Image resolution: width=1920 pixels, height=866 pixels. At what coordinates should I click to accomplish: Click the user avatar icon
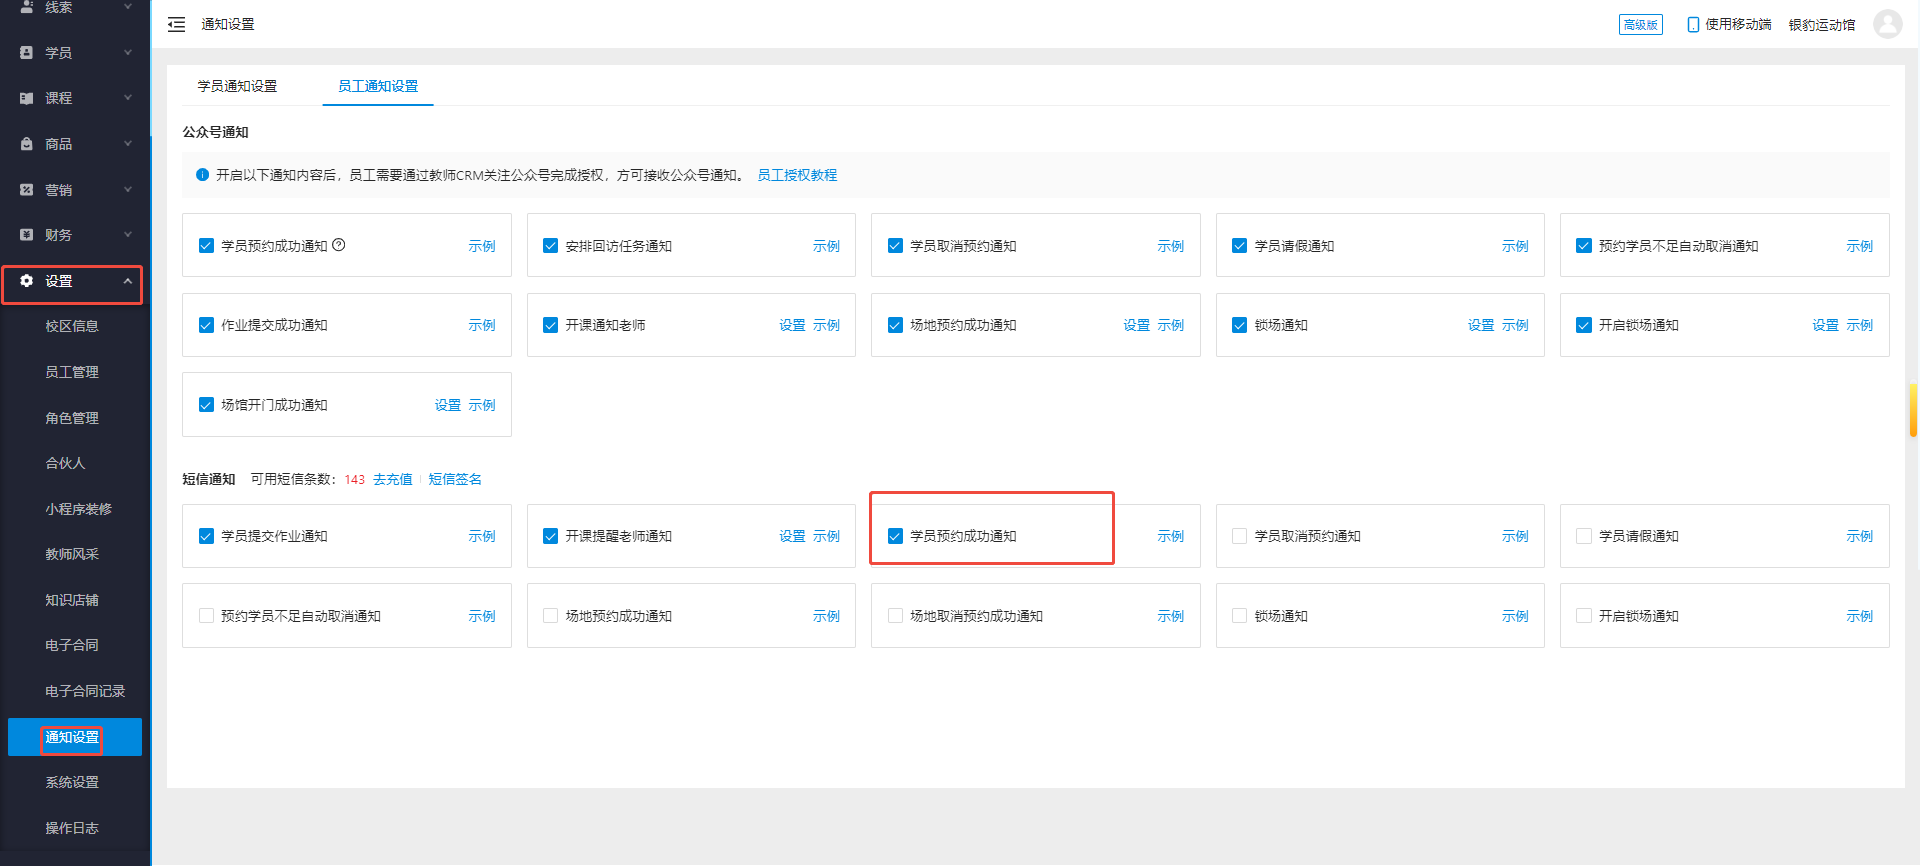1887,24
